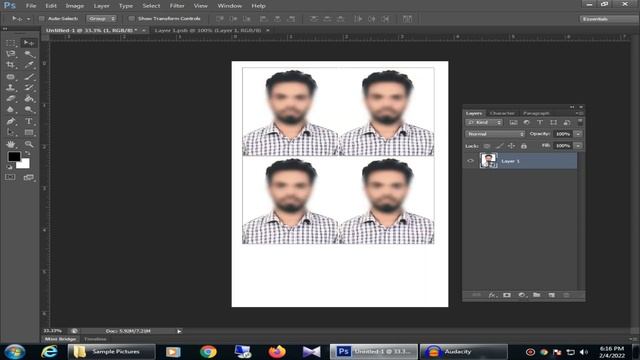640x360 pixels.
Task: Change the screen mode
Action: coord(29,177)
